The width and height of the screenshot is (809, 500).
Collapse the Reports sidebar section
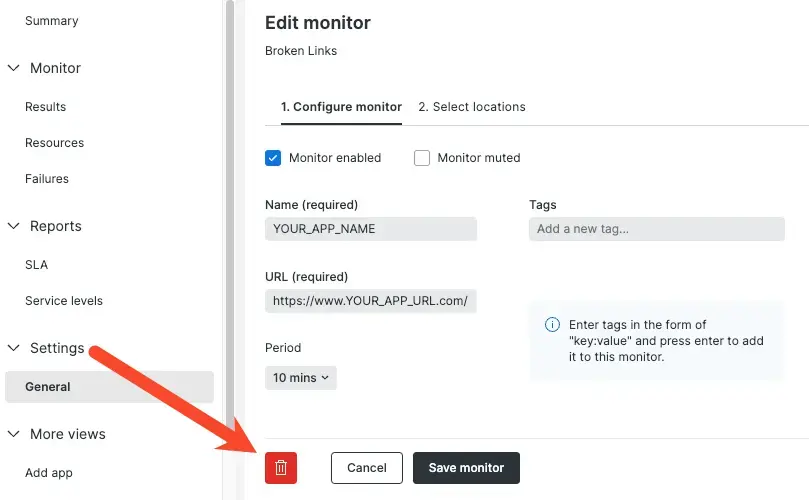14,226
